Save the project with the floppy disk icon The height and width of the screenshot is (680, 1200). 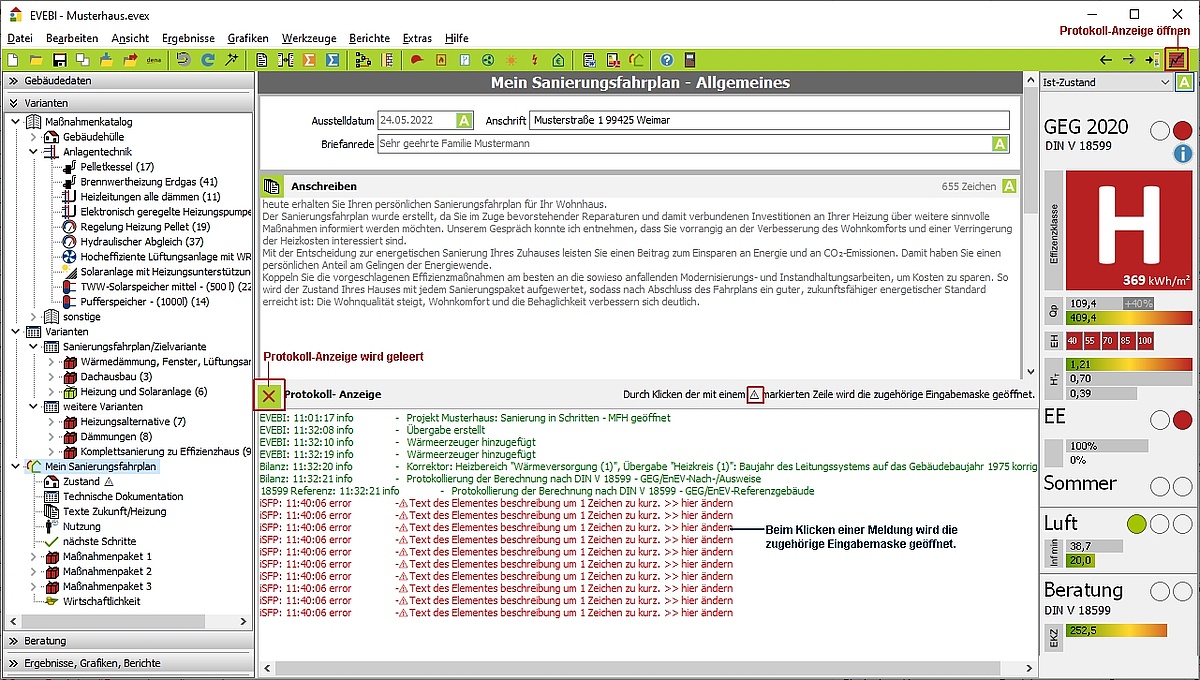pos(59,60)
